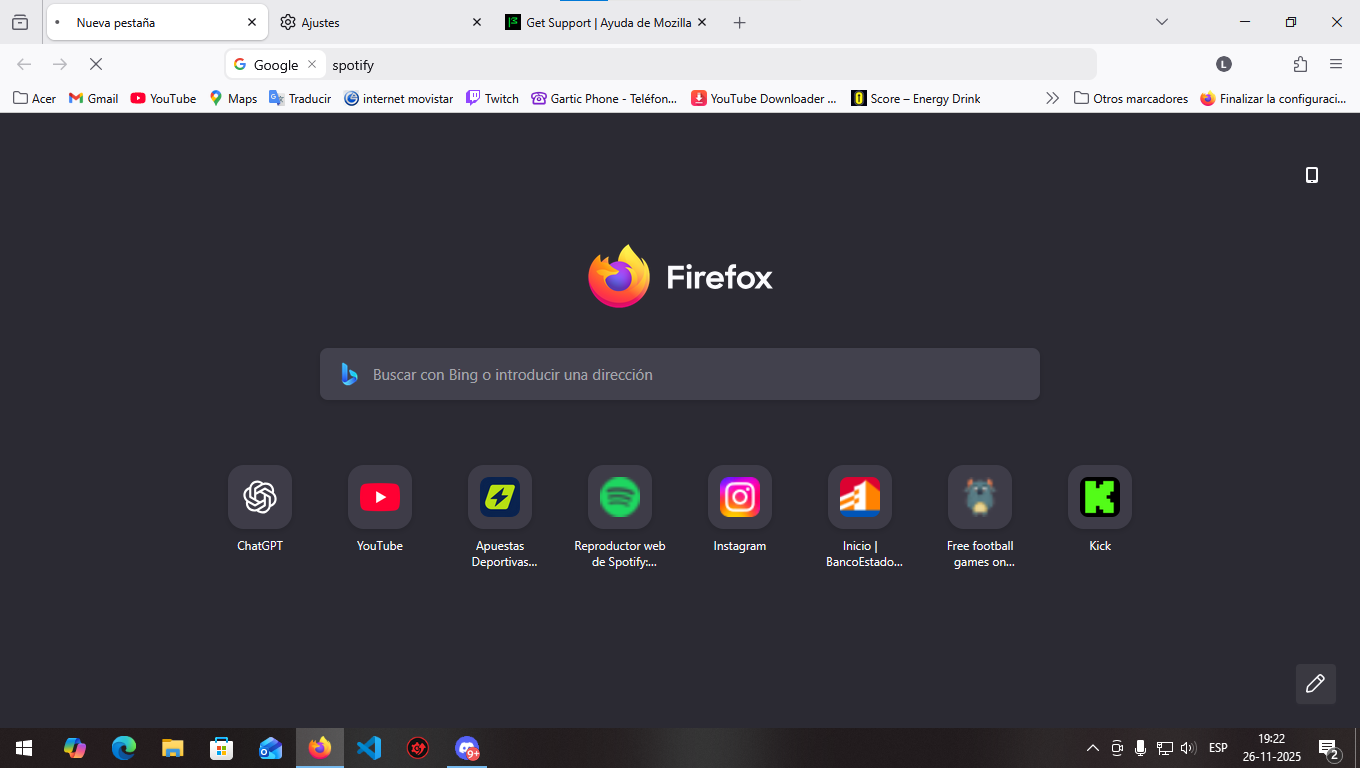Go forward to the next page

(60, 64)
